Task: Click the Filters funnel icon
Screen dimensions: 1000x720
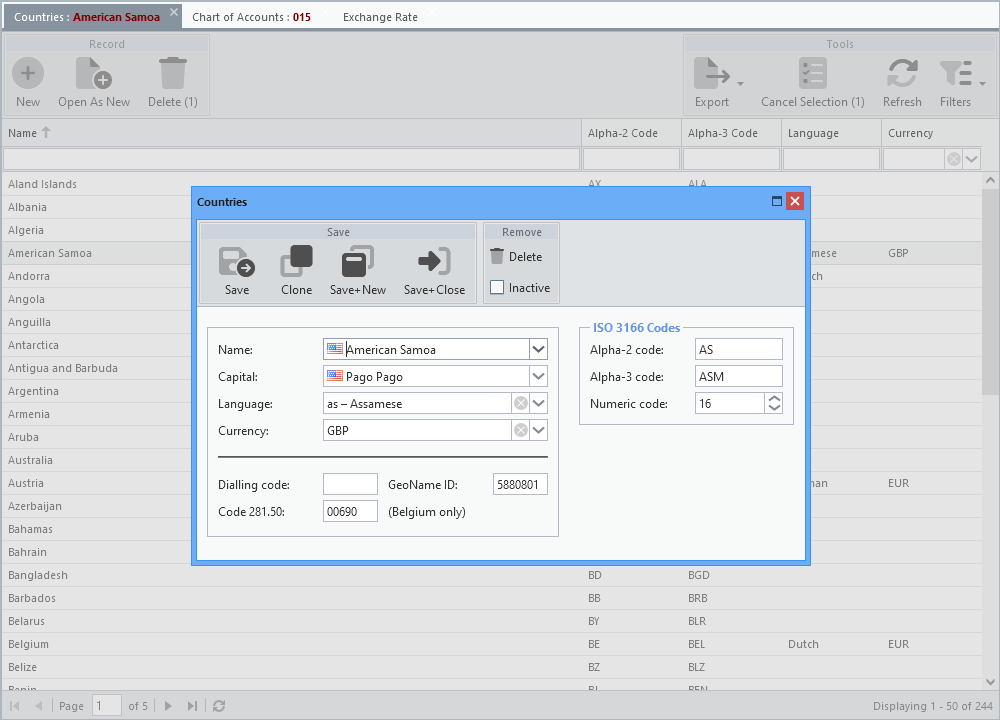Action: (x=955, y=73)
